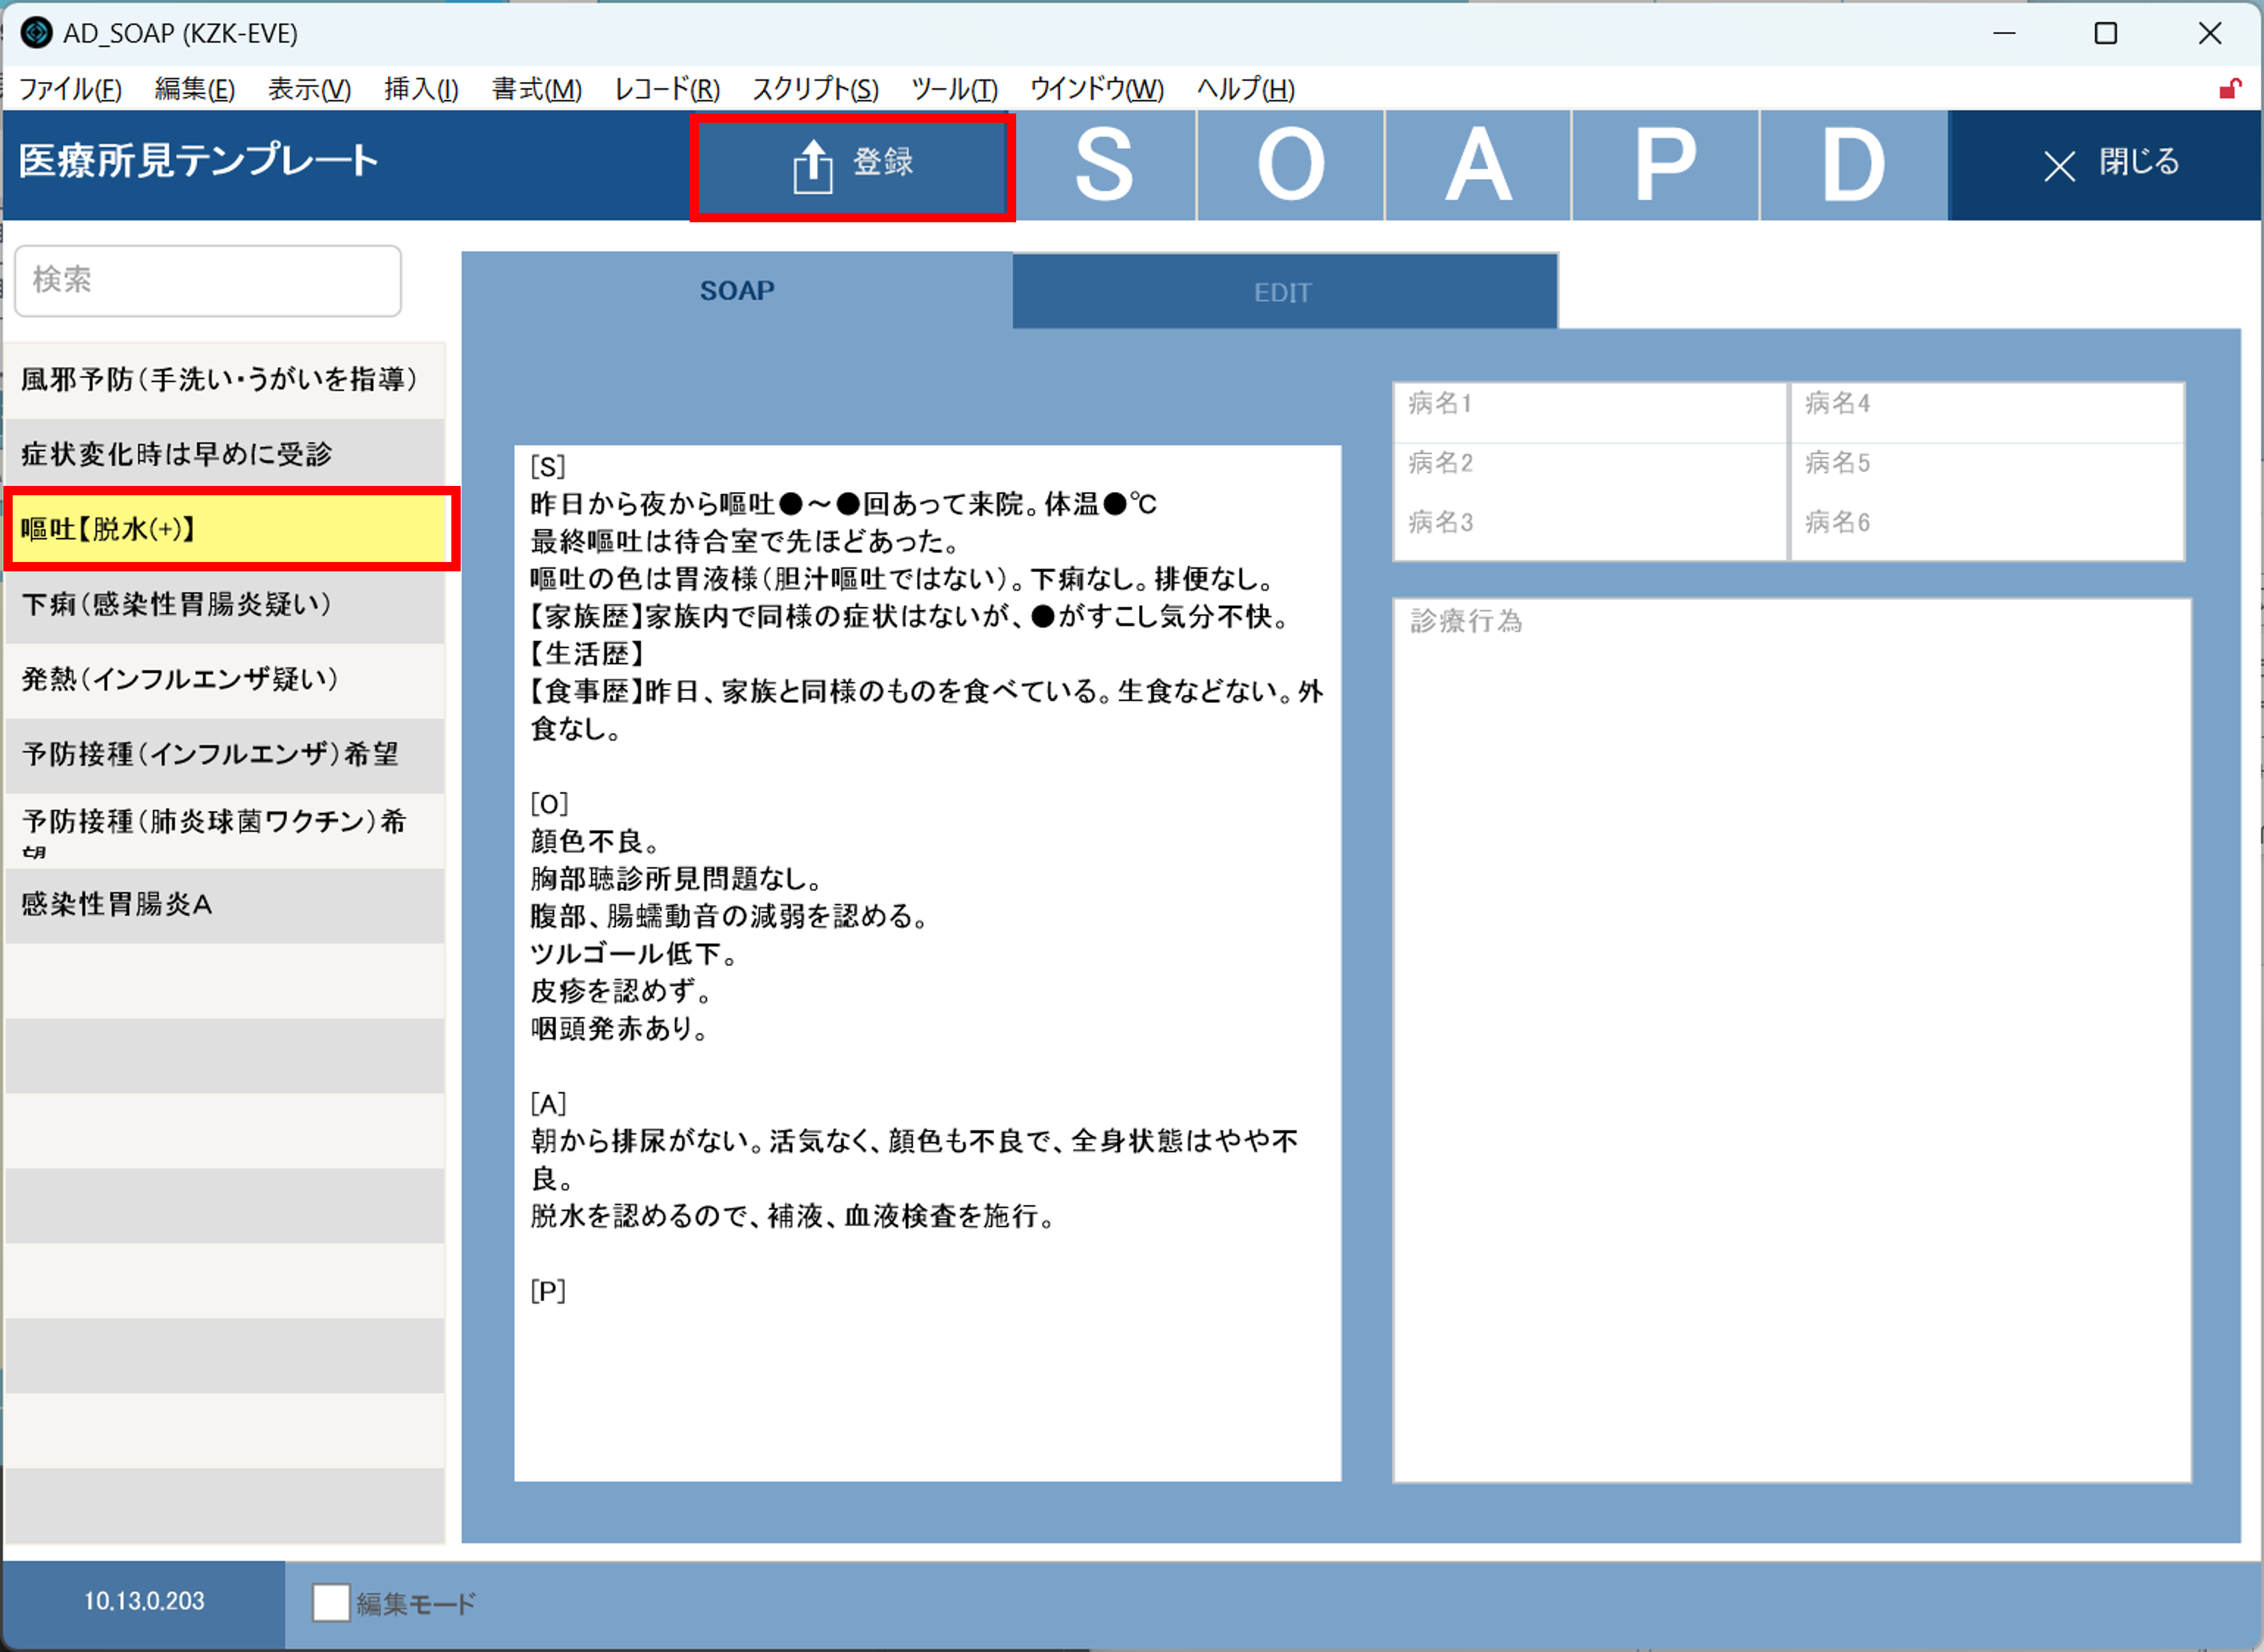Open the ツール(T) menu

pos(954,89)
